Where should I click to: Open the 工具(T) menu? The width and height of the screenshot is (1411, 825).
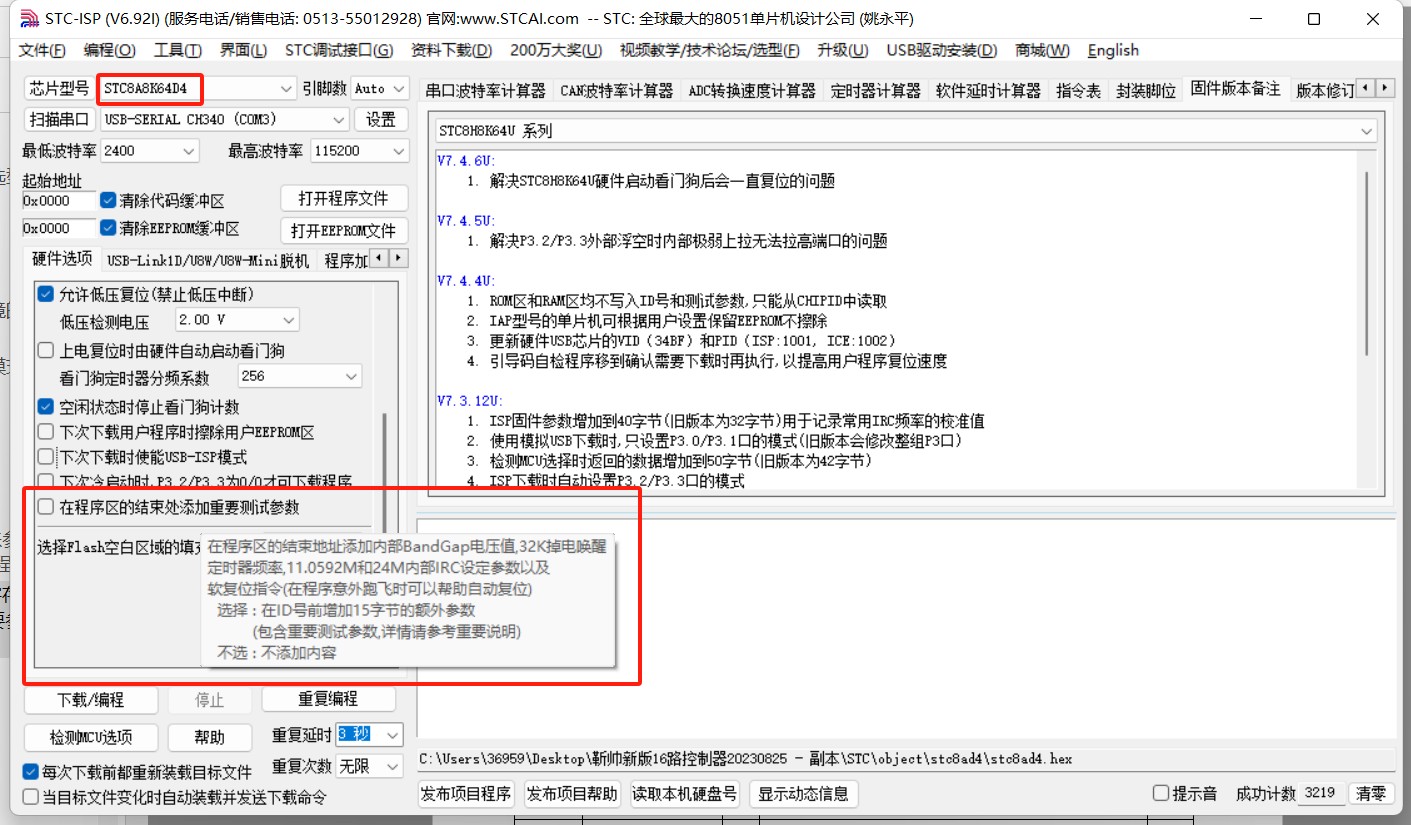click(x=178, y=50)
